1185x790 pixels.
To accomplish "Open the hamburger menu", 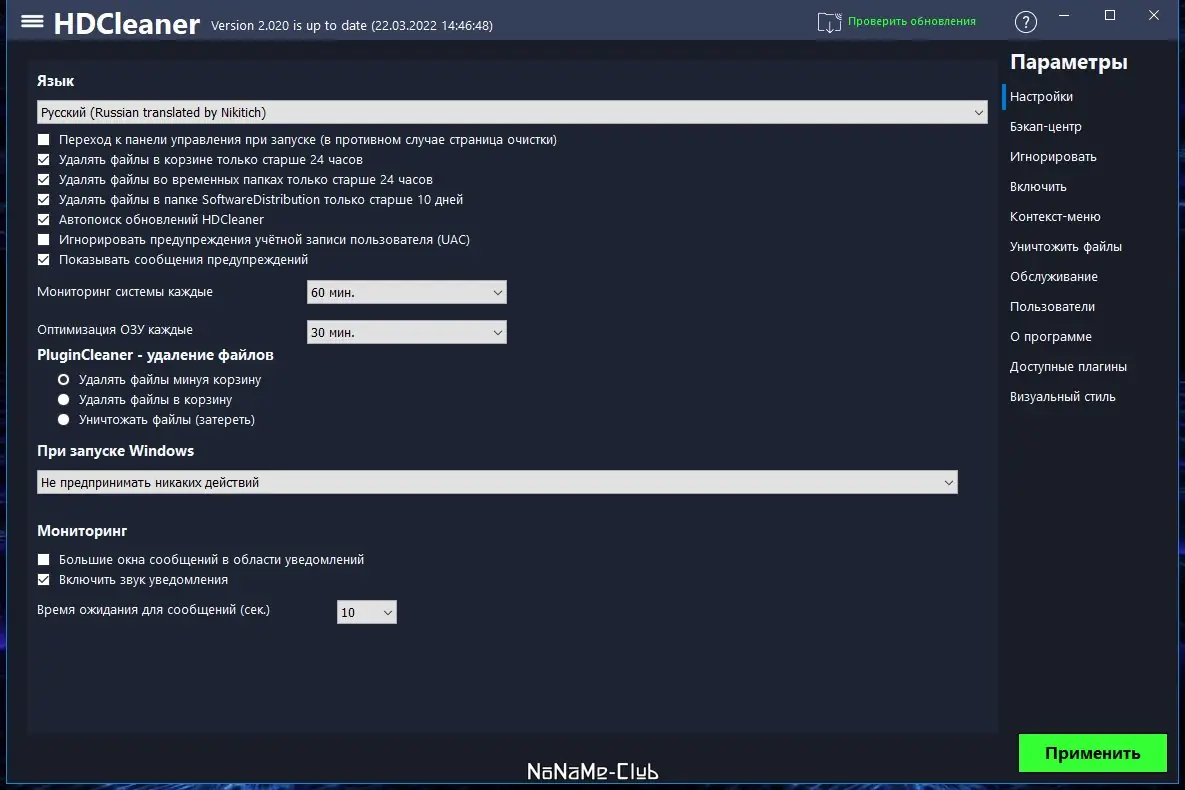I will [32, 21].
